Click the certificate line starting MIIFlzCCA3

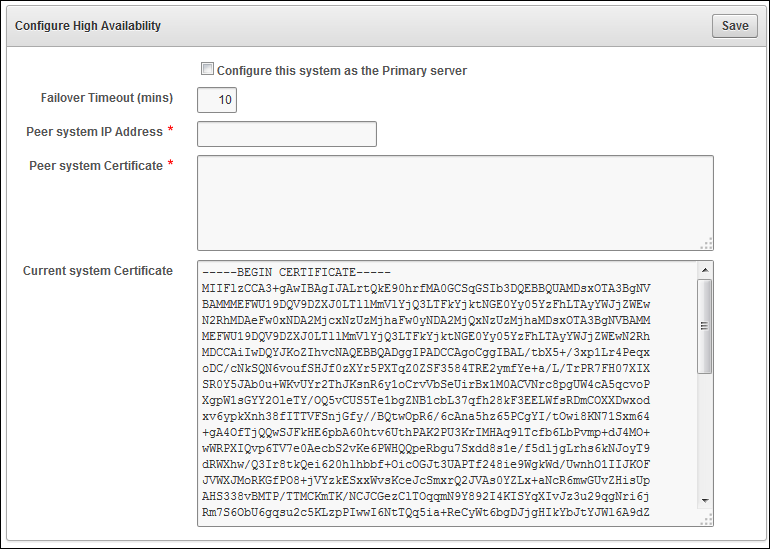pyautogui.click(x=426, y=288)
